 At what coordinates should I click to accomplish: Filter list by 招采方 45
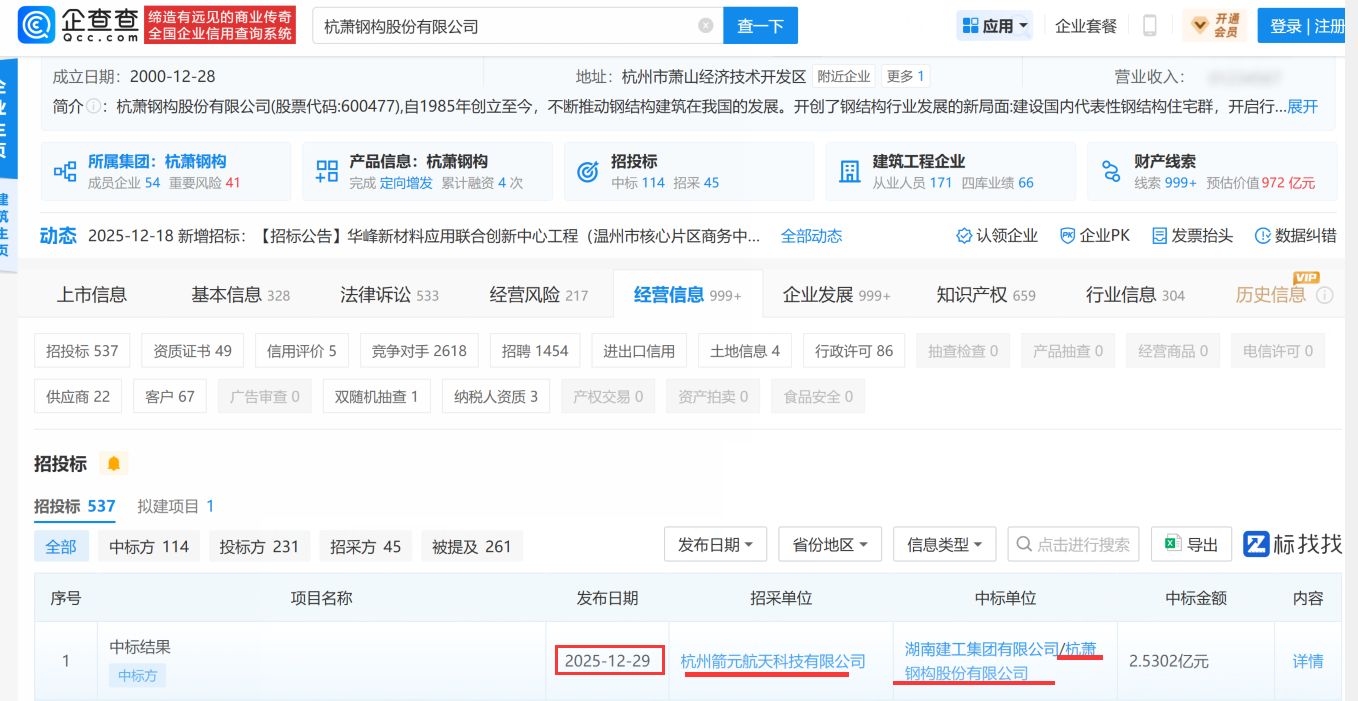point(365,546)
